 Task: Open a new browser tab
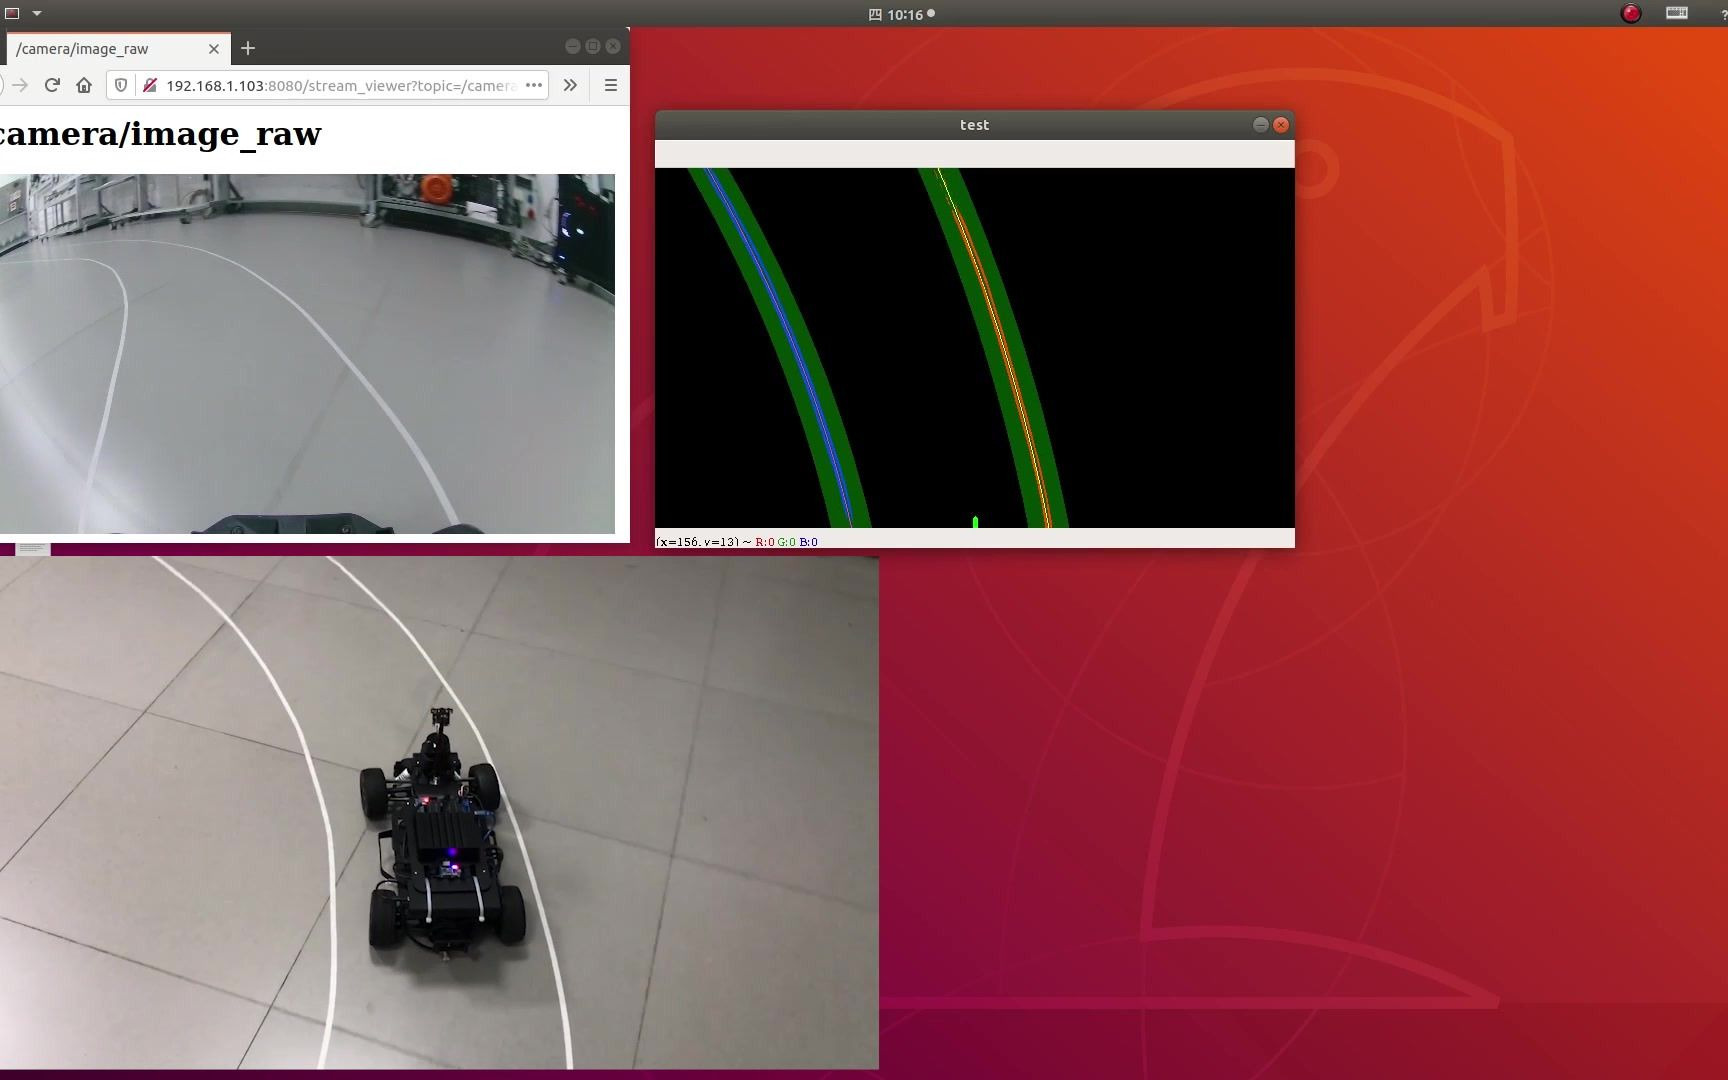point(248,48)
